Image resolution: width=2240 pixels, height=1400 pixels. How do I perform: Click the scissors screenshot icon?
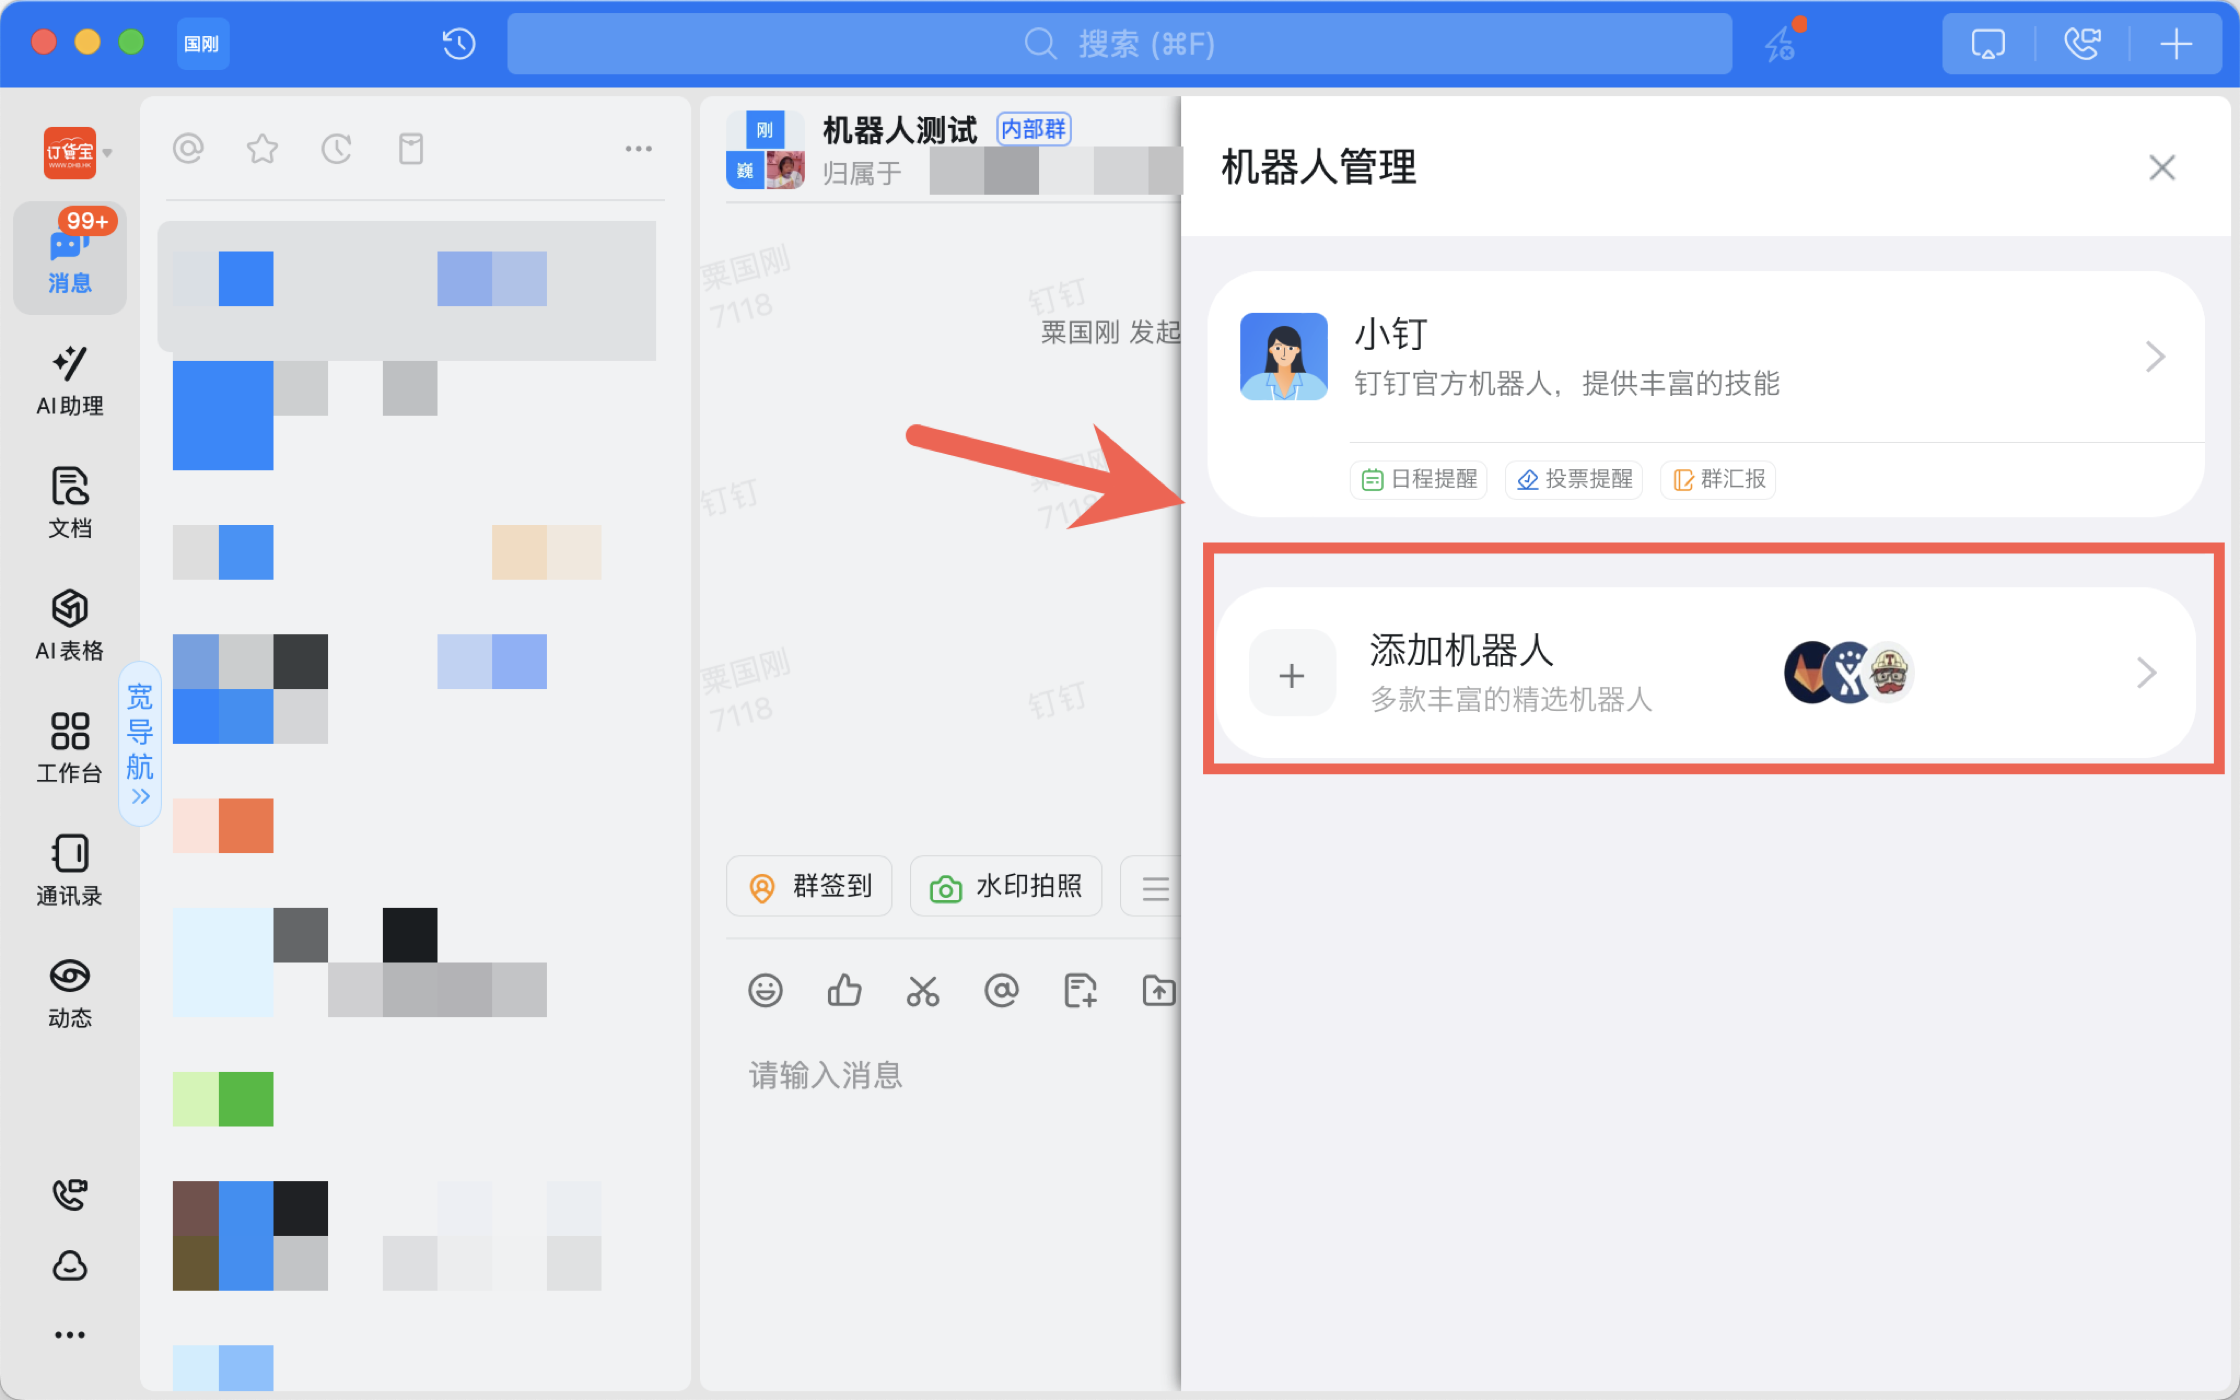pyautogui.click(x=922, y=991)
